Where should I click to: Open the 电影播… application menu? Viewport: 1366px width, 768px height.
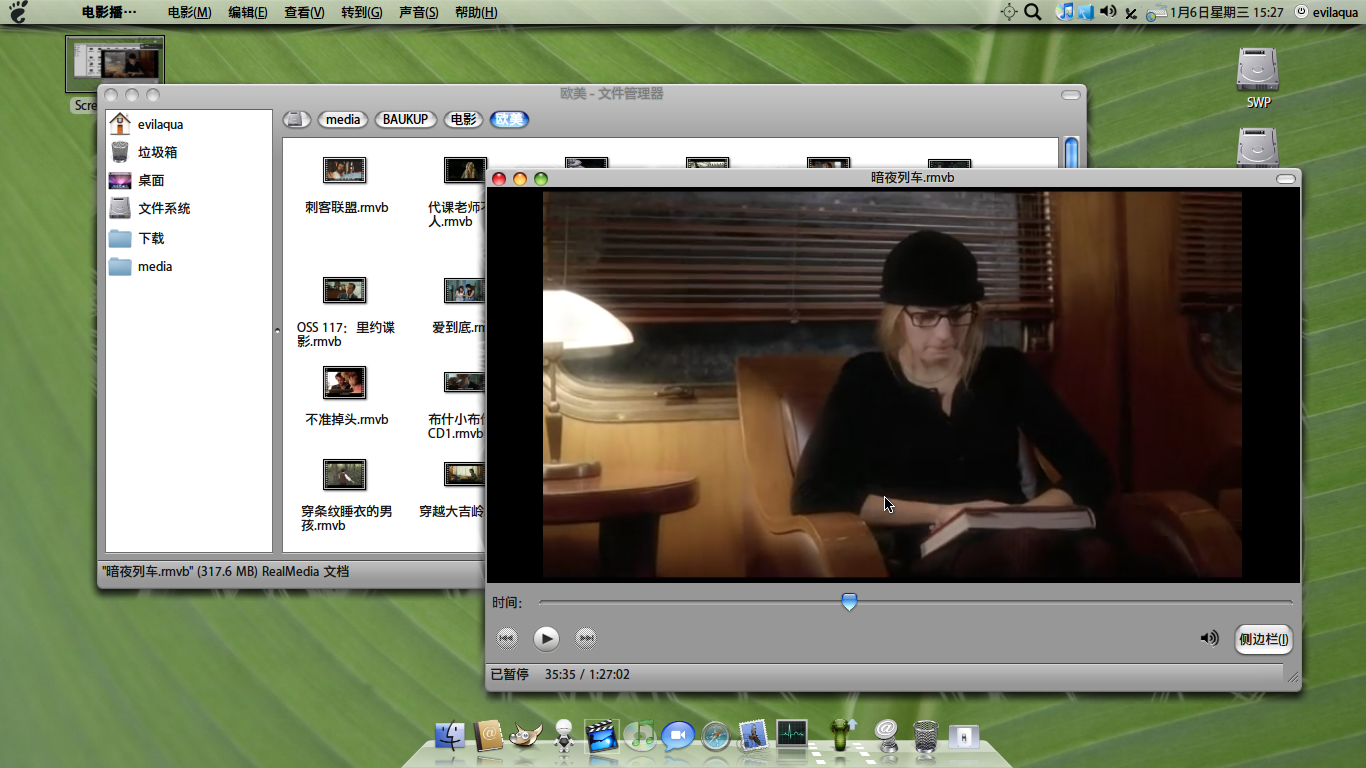(x=109, y=12)
